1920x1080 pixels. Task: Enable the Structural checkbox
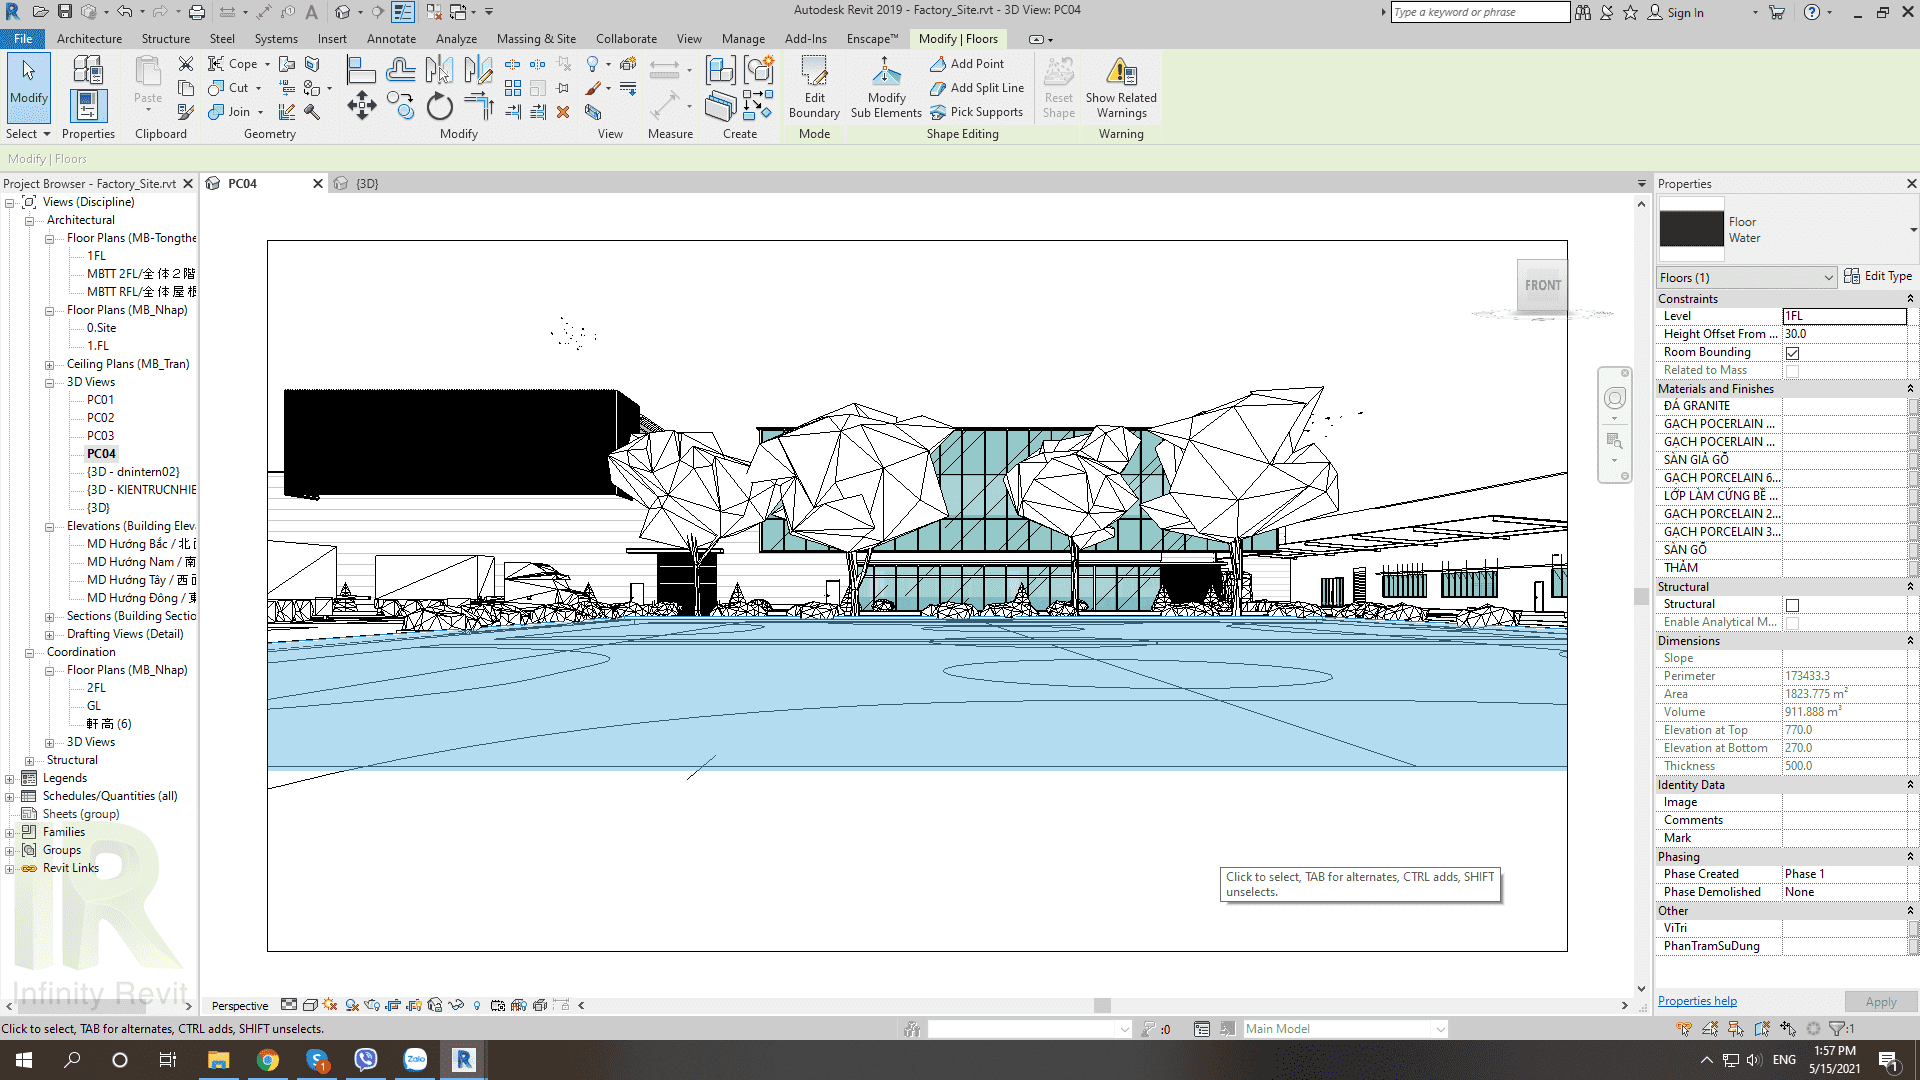click(1793, 605)
